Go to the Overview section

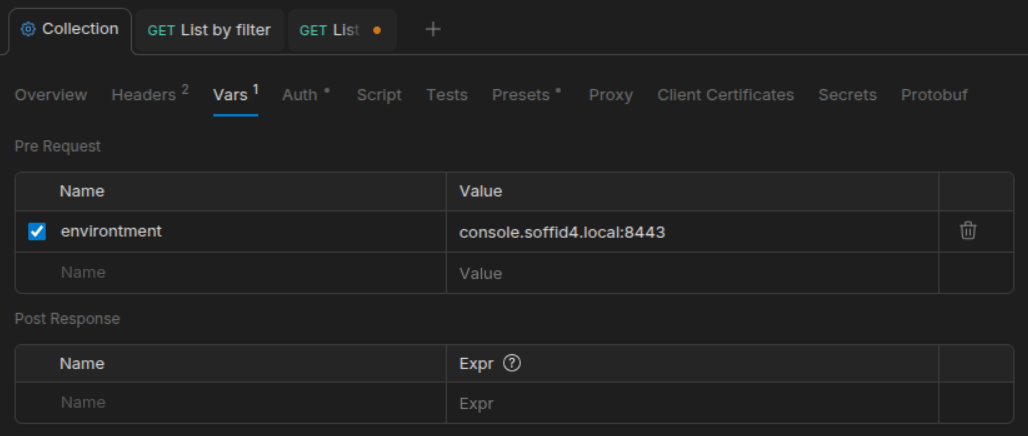pos(51,95)
